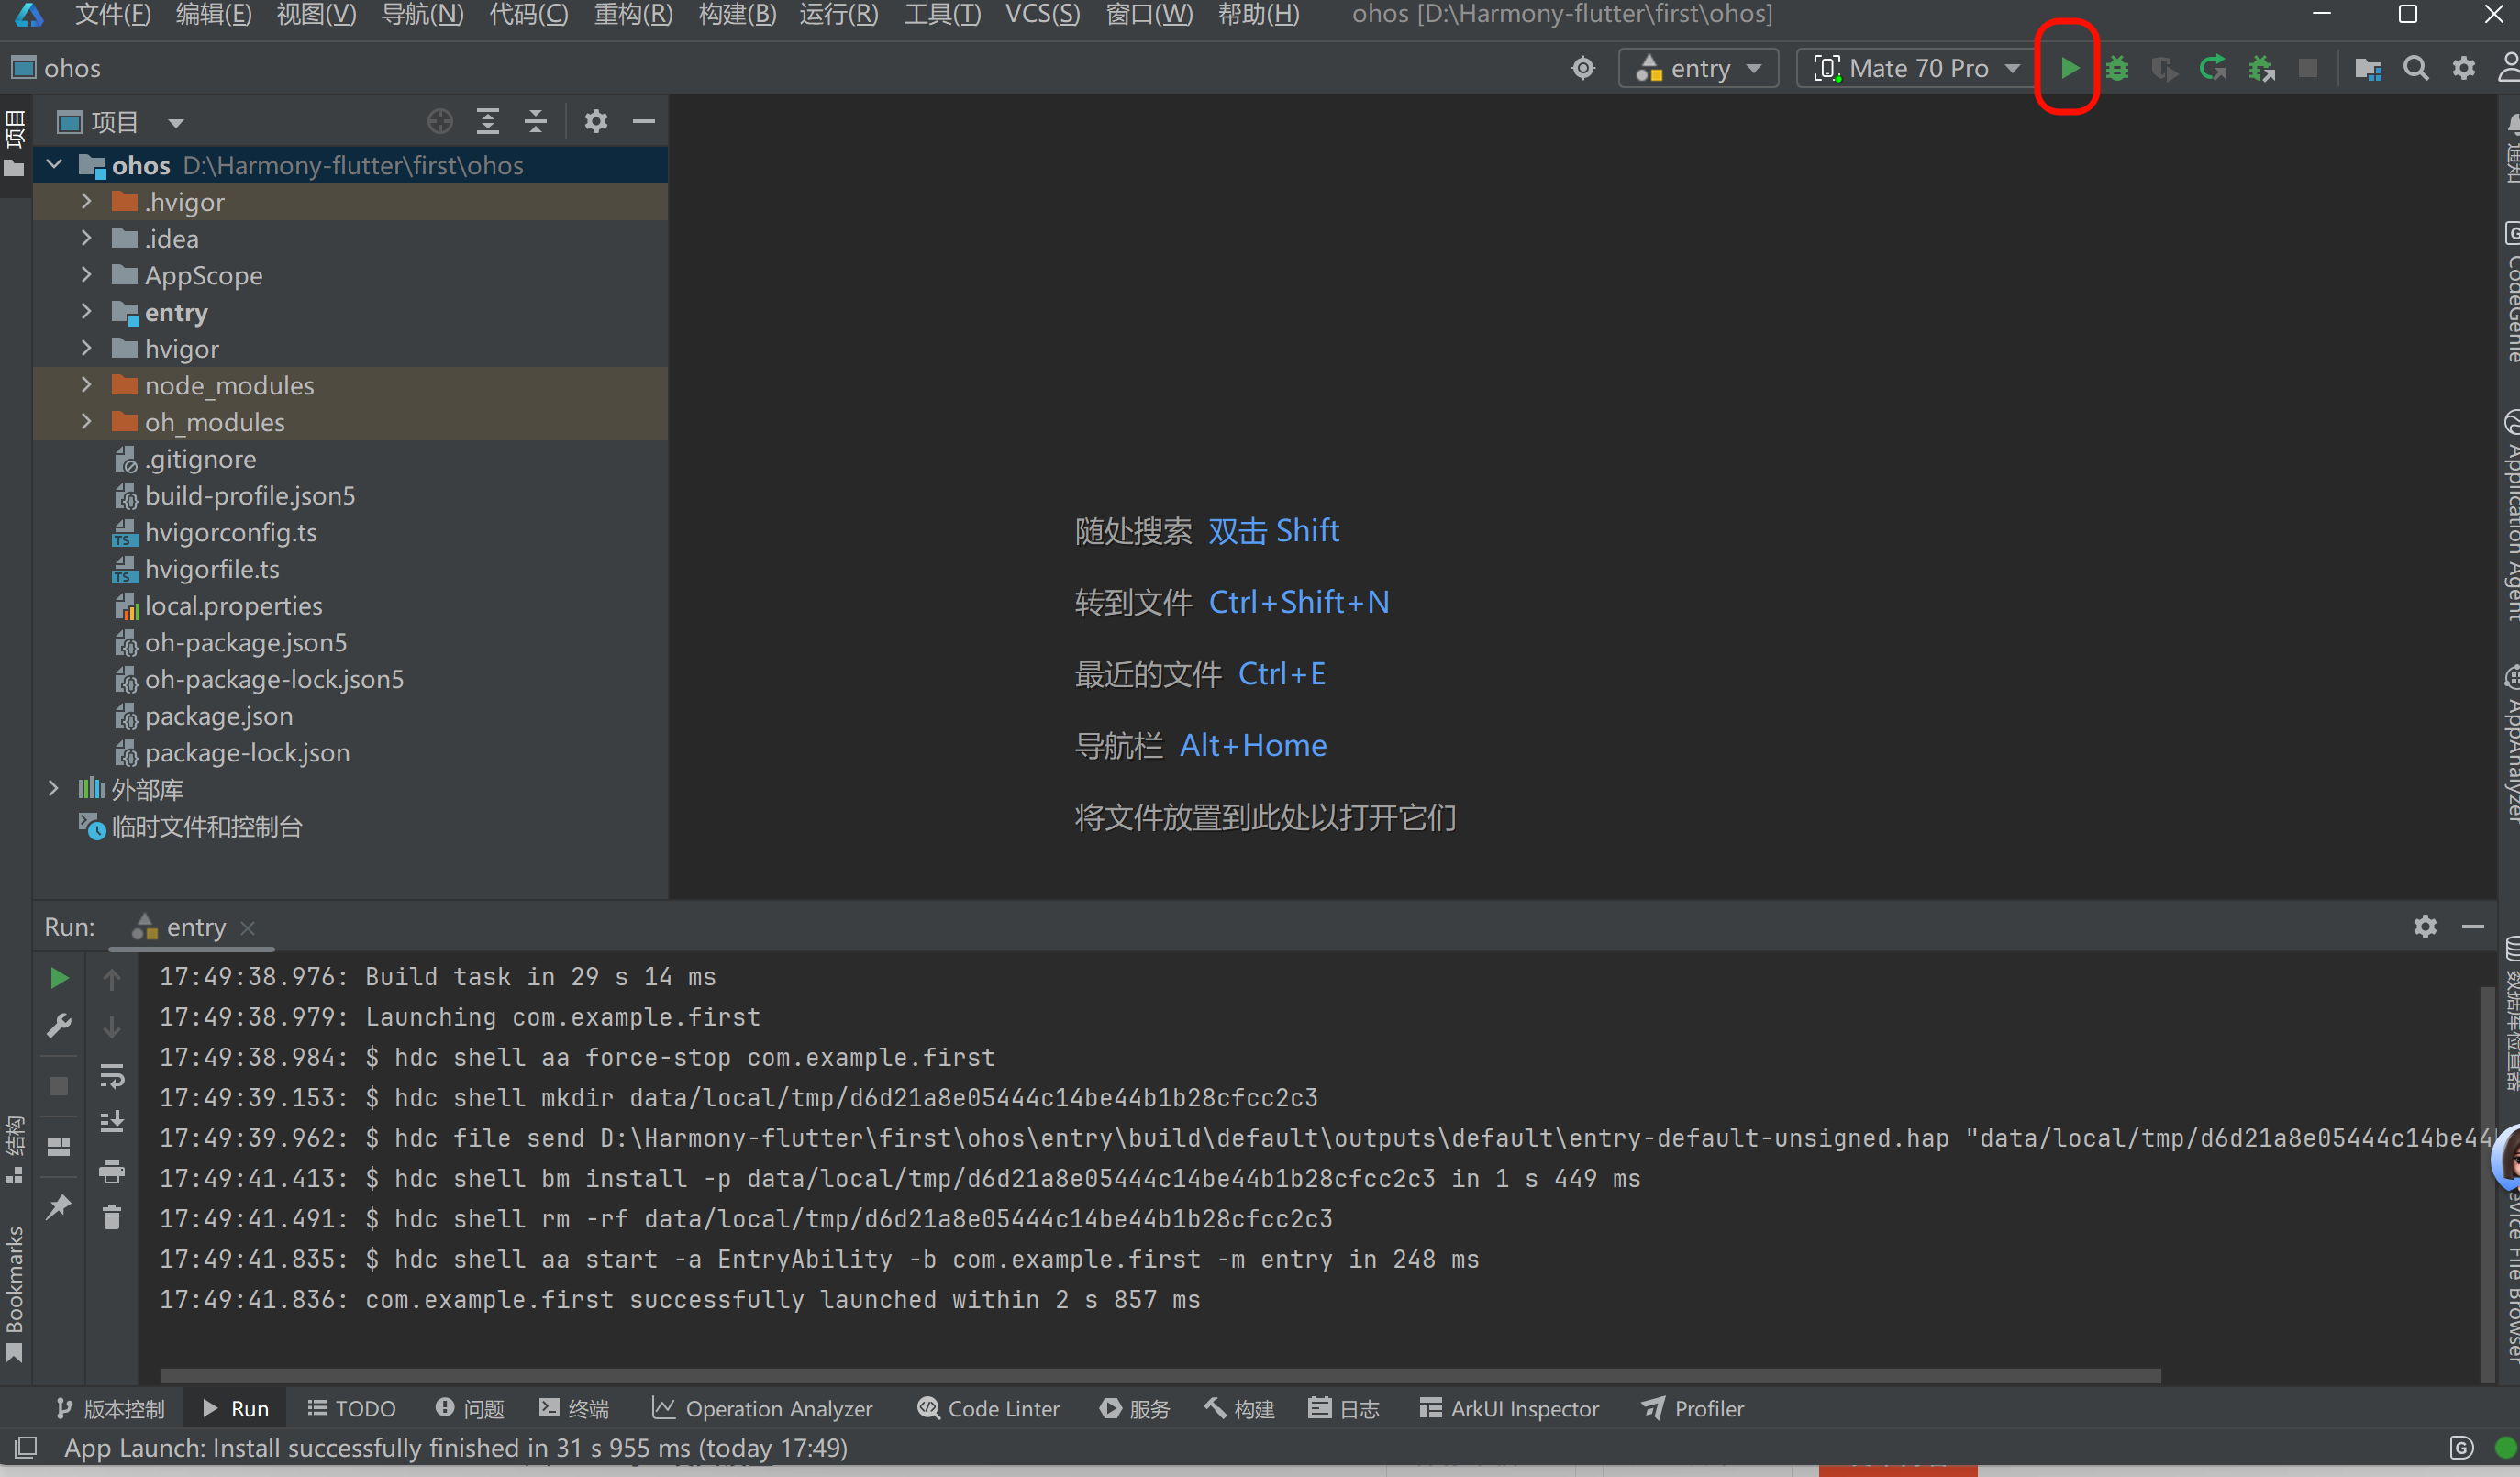Open the Code Linter tool window

click(x=988, y=1408)
